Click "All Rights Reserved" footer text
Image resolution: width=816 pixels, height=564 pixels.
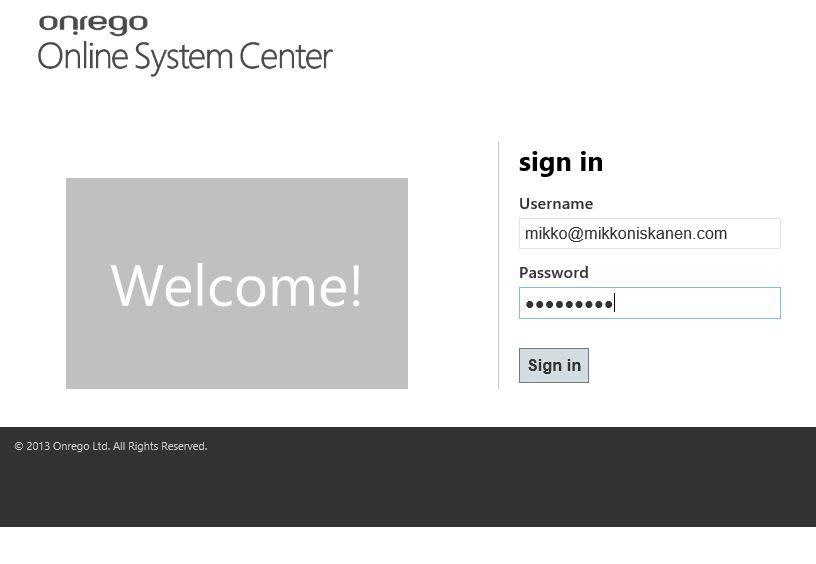point(160,447)
